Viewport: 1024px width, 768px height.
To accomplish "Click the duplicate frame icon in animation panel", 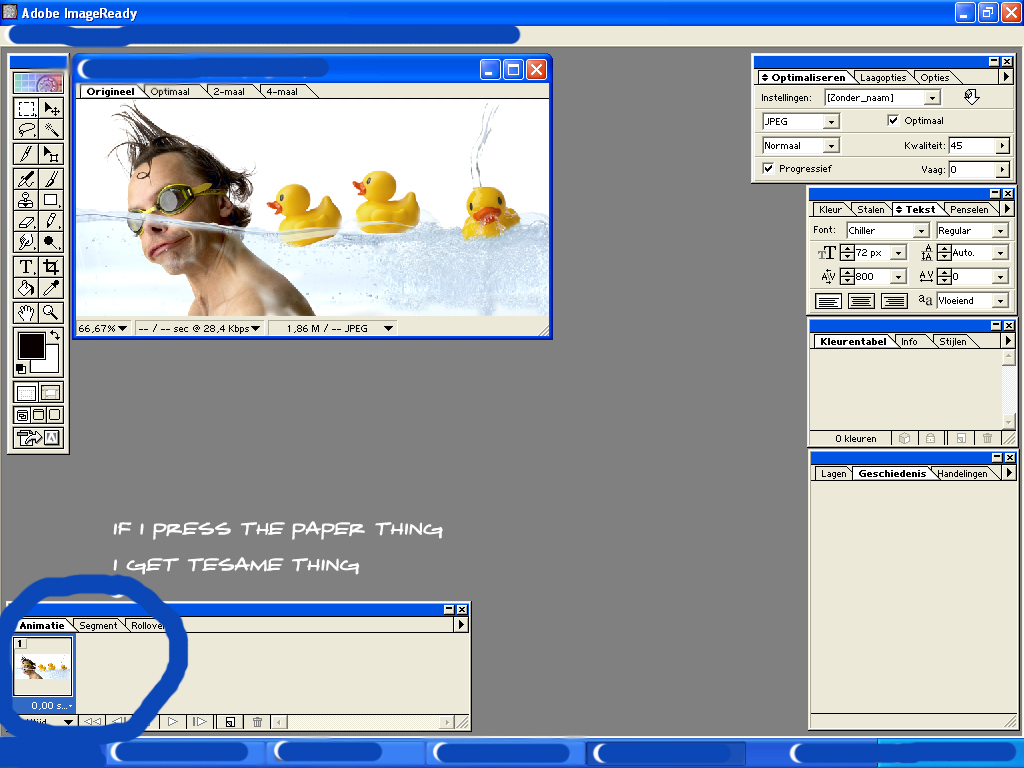I will (x=229, y=721).
